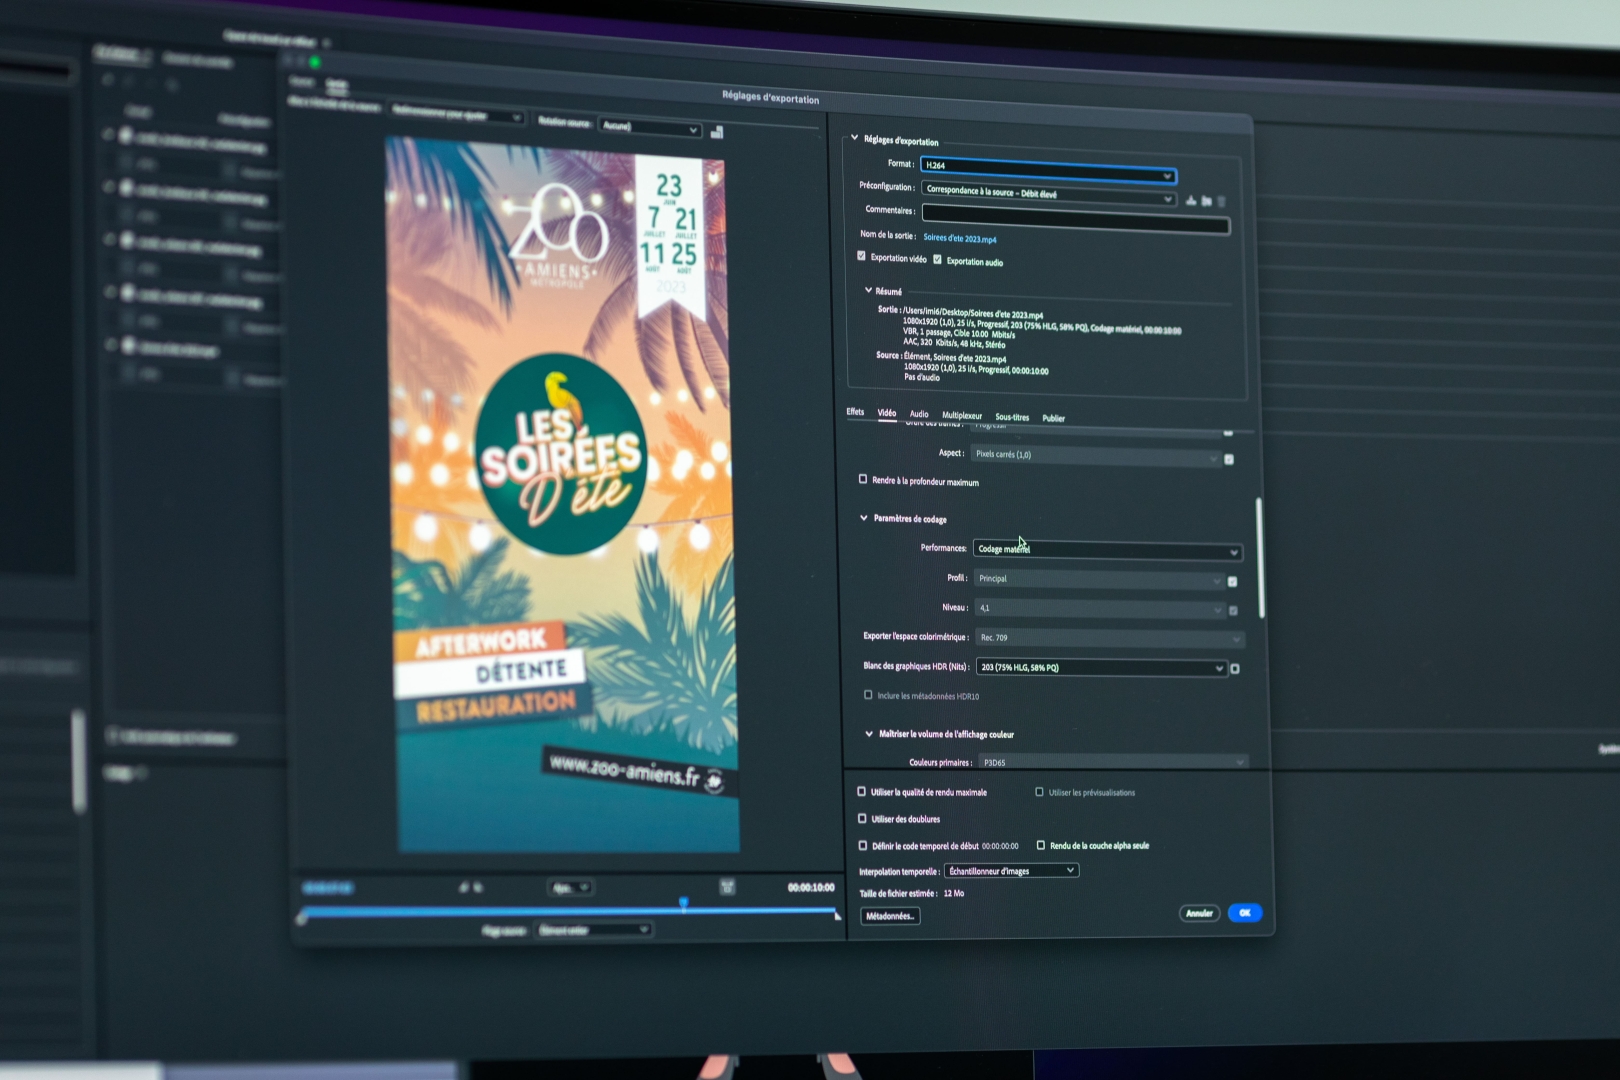The image size is (1620, 1080).
Task: Open the scaling dropdown left of Rotation source
Action: click(x=456, y=113)
